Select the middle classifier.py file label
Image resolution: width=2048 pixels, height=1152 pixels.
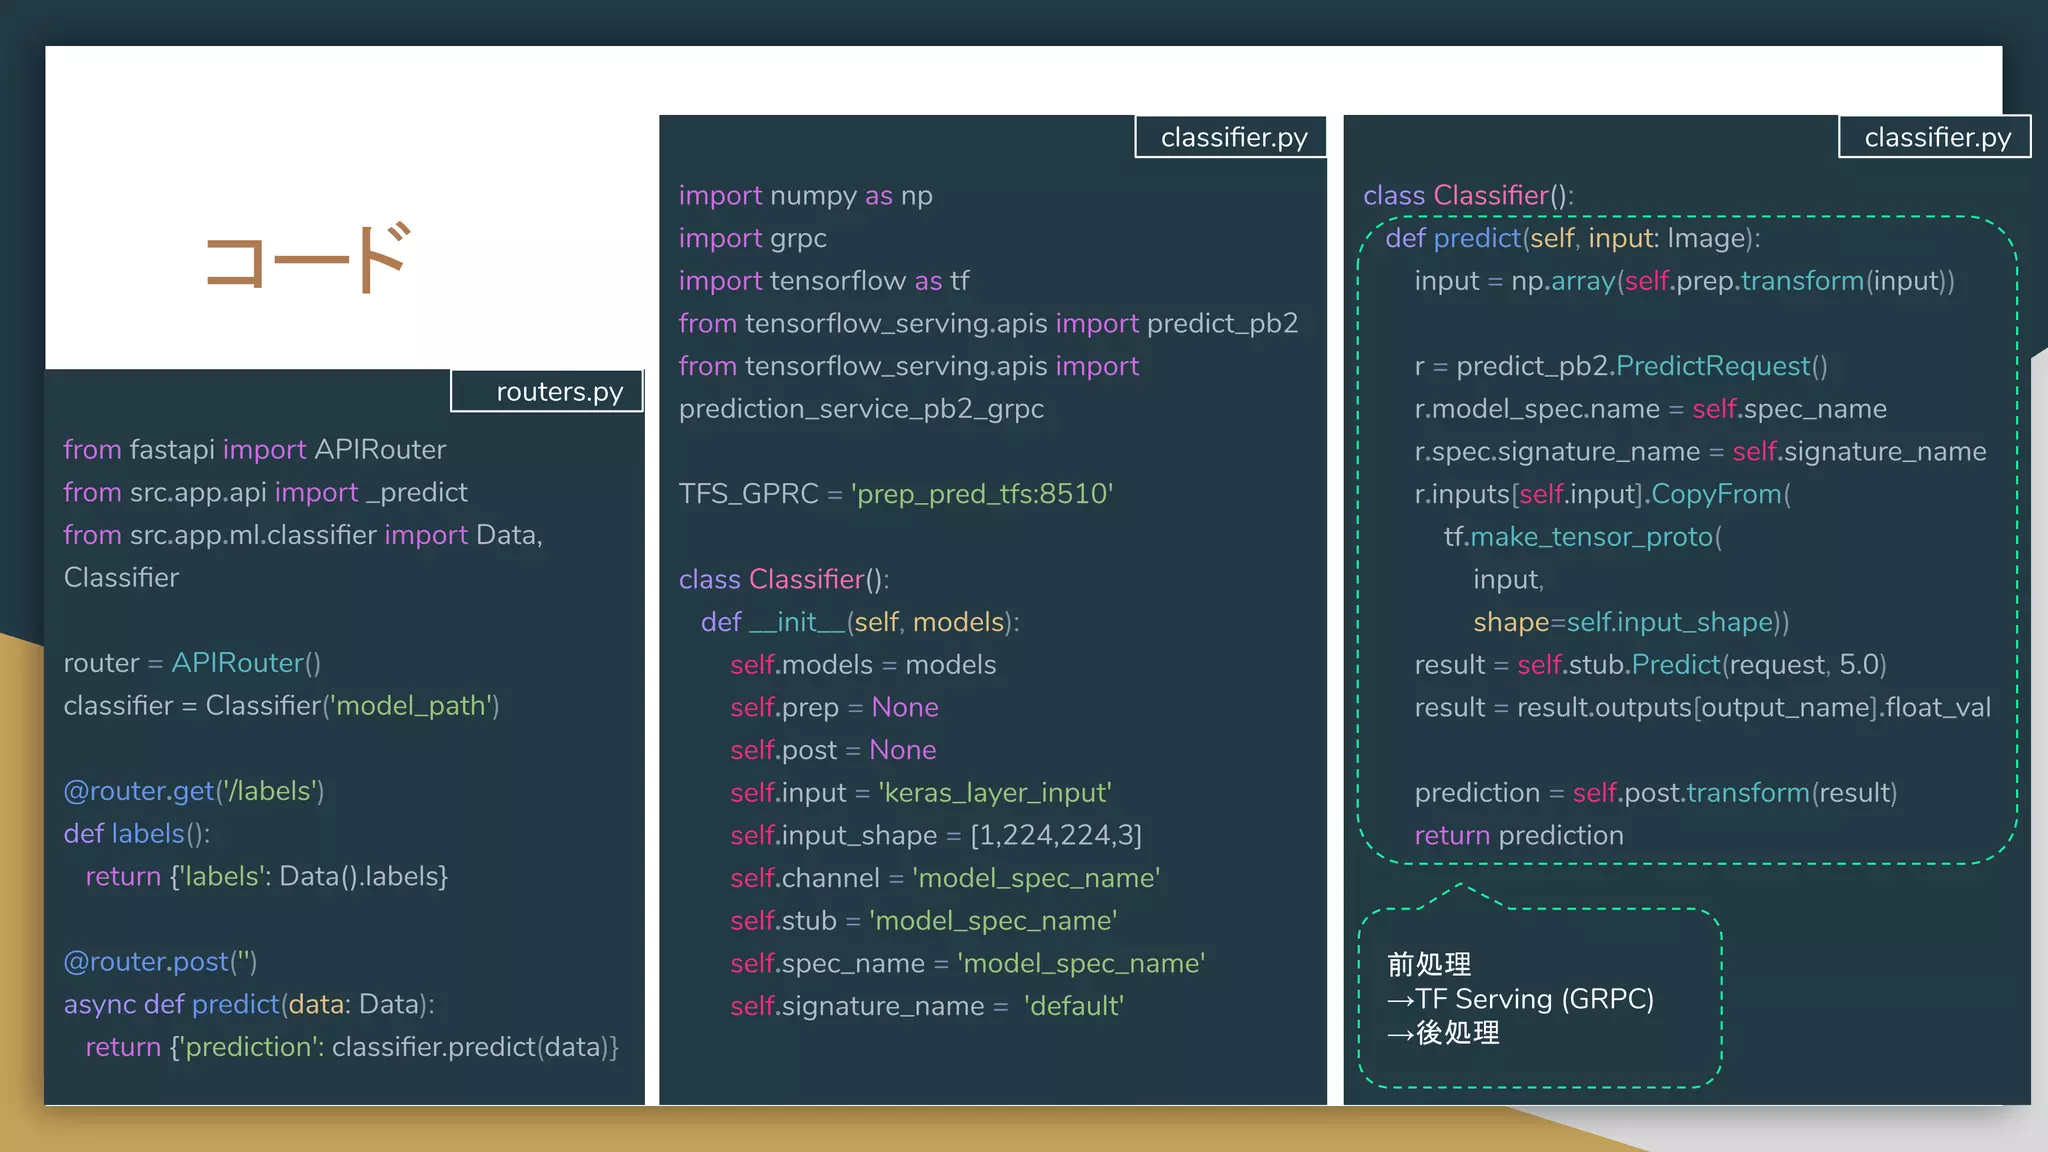coord(1233,137)
